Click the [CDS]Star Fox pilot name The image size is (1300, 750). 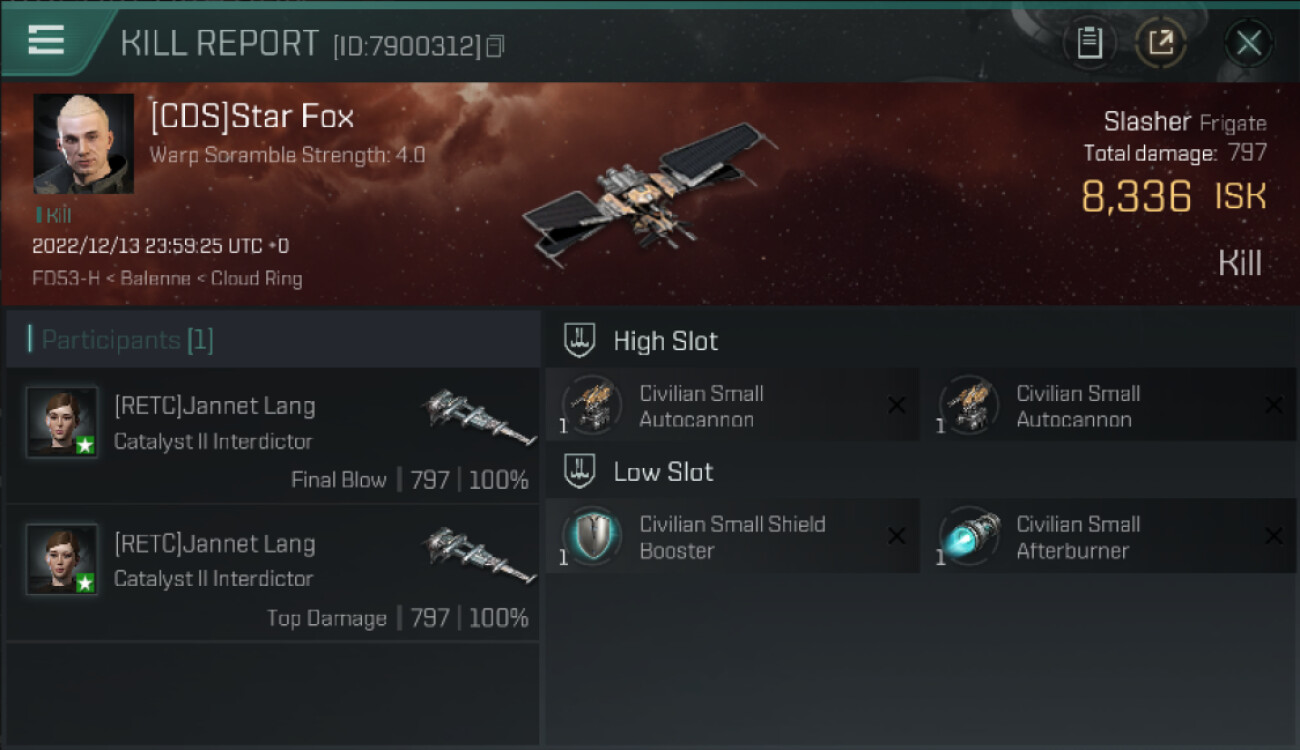(252, 118)
